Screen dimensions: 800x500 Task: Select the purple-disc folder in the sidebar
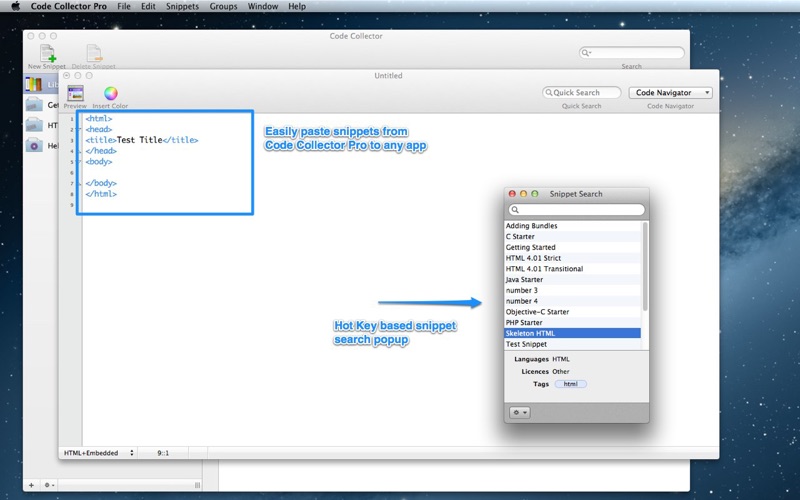point(35,145)
